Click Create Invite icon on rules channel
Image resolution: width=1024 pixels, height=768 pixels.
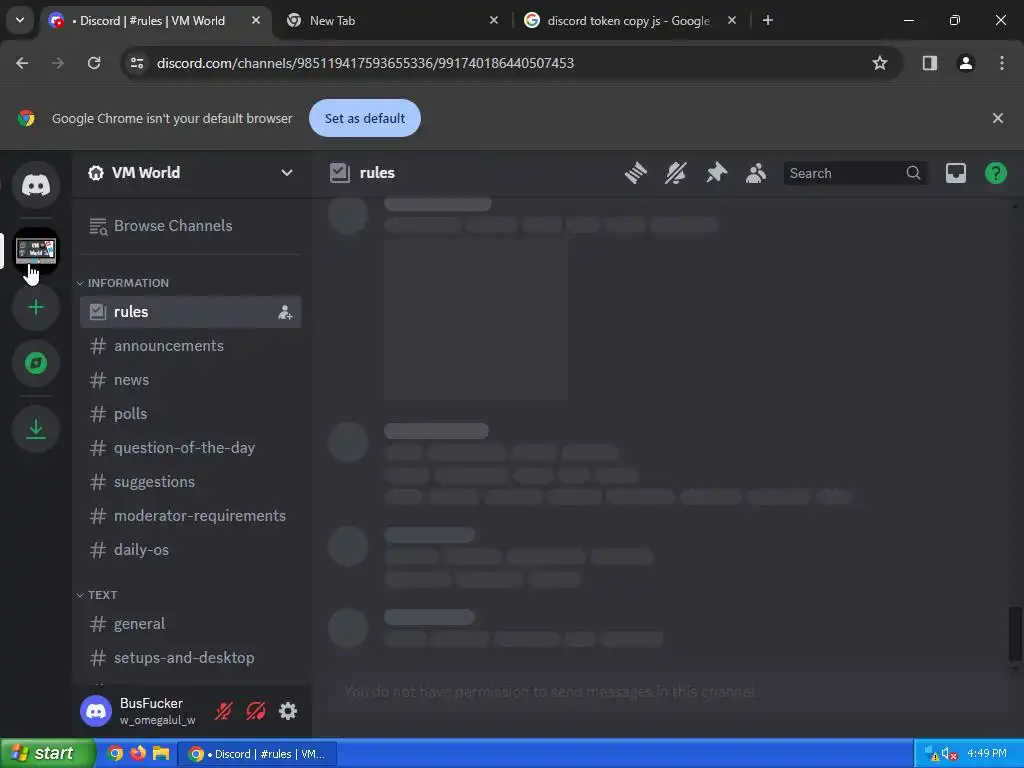(x=285, y=312)
